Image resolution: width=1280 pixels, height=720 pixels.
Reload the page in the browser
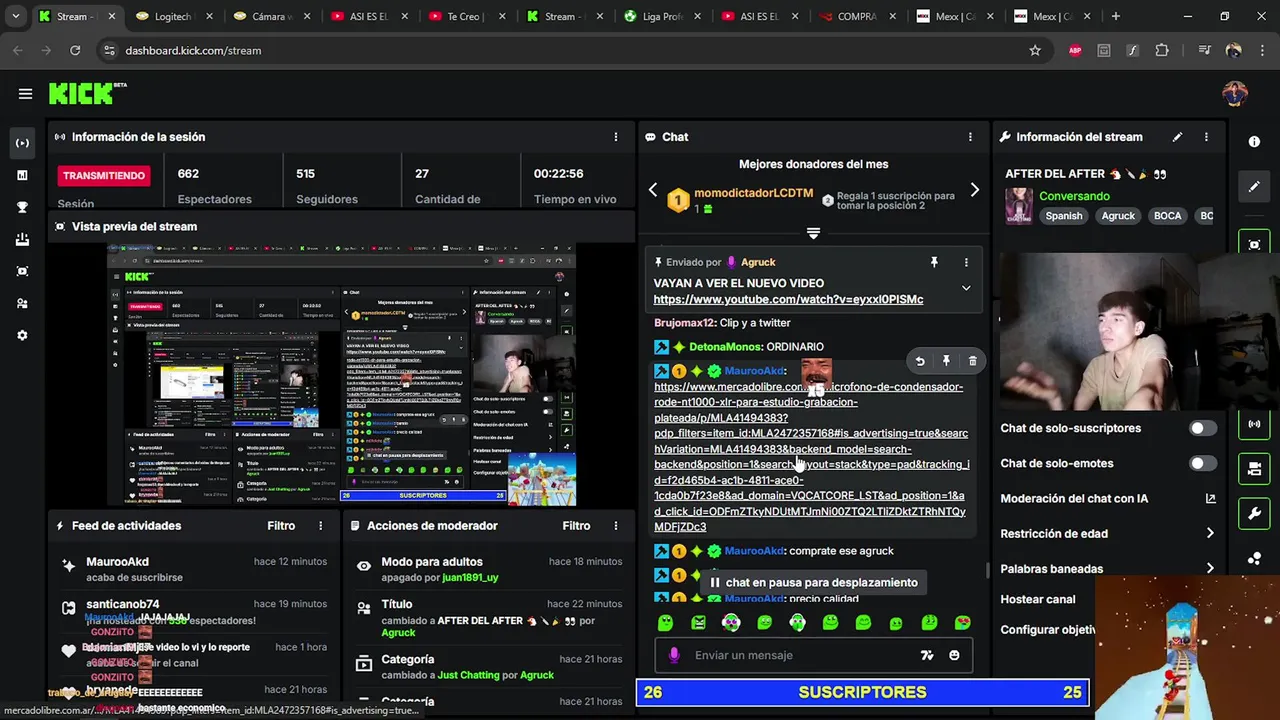coord(75,50)
